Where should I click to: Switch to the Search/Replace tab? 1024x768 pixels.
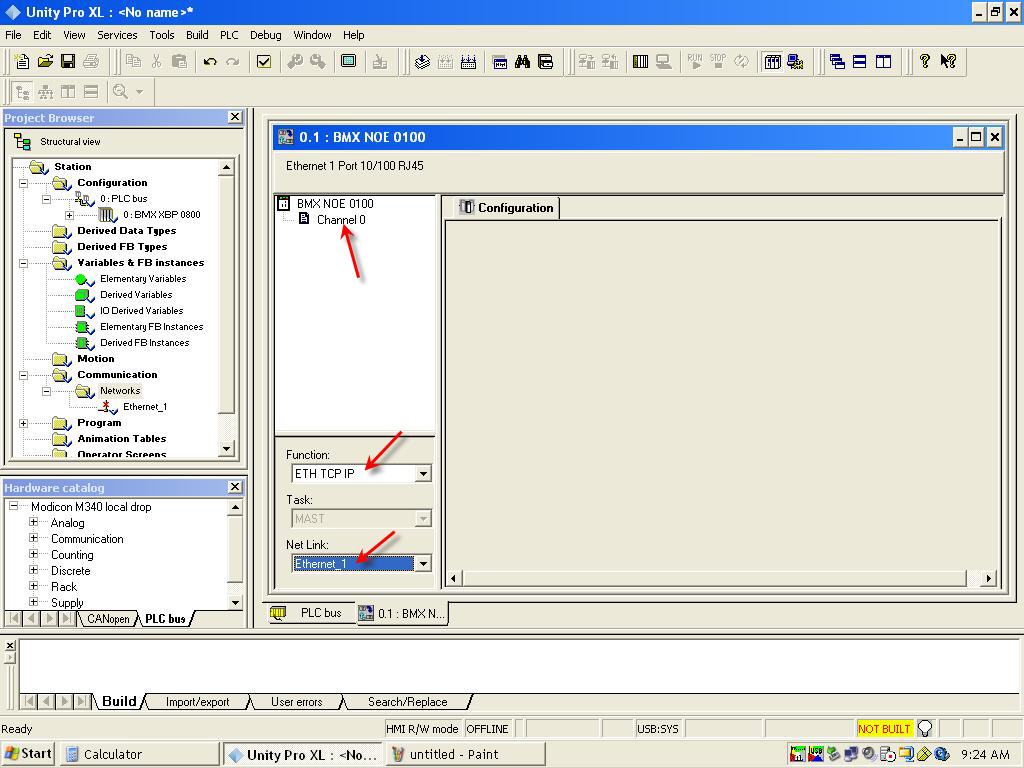(408, 702)
